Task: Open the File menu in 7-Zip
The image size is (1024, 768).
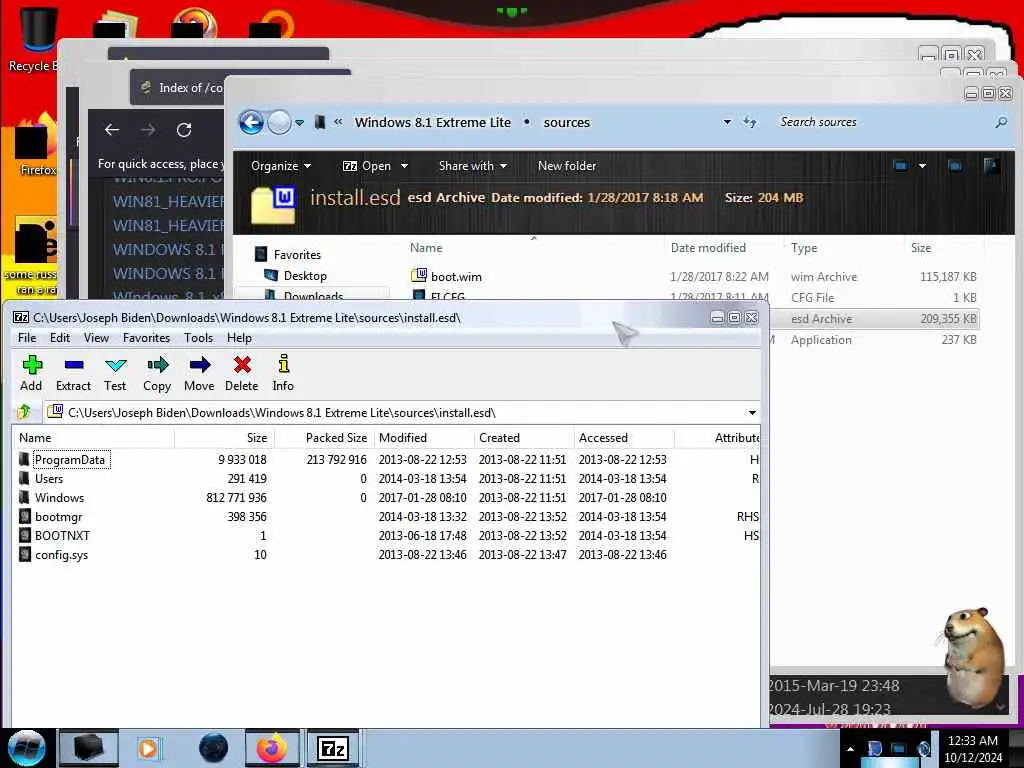Action: click(27, 338)
